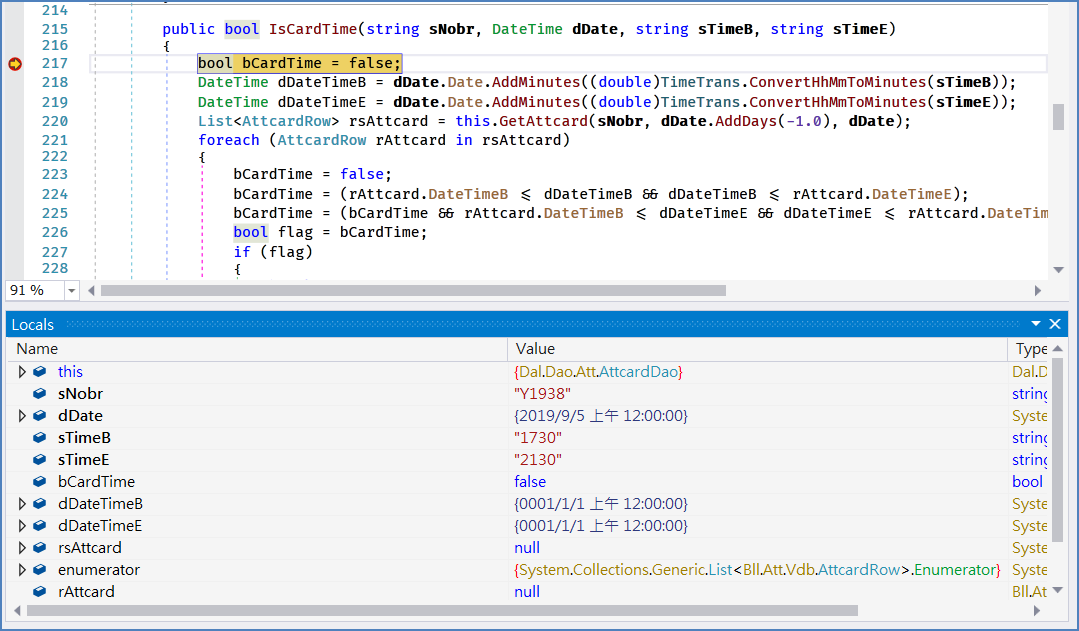Open the 91 % zoom level dropdown
Image resolution: width=1079 pixels, height=631 pixels.
[x=71, y=291]
